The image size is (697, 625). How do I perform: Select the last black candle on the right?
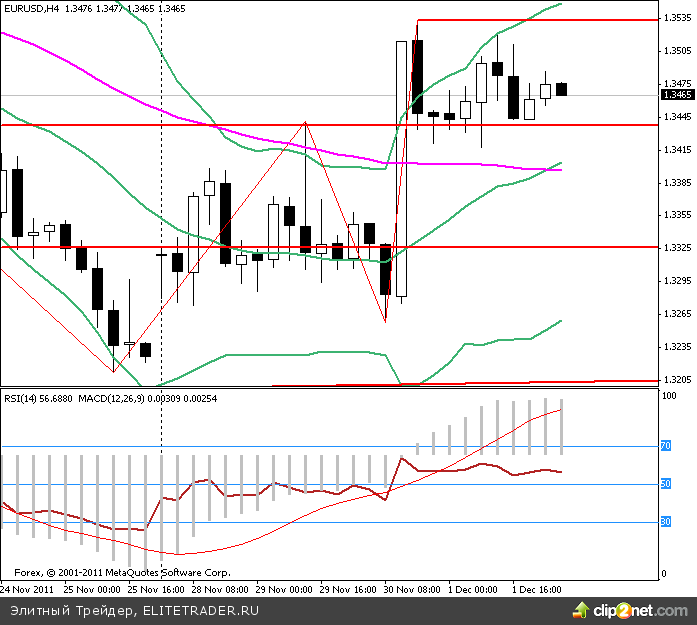[561, 89]
